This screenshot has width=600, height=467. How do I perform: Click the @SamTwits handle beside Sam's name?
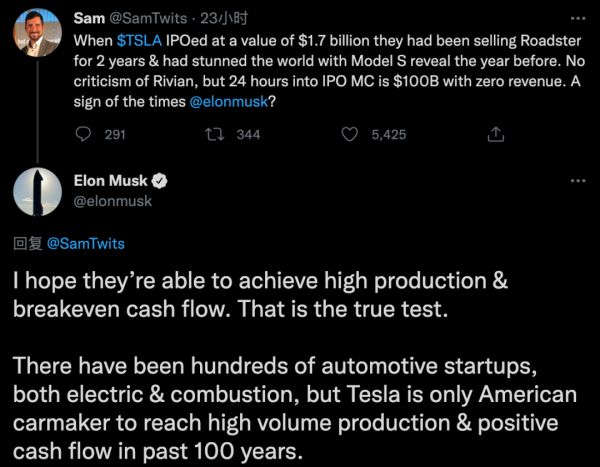pyautogui.click(x=154, y=18)
